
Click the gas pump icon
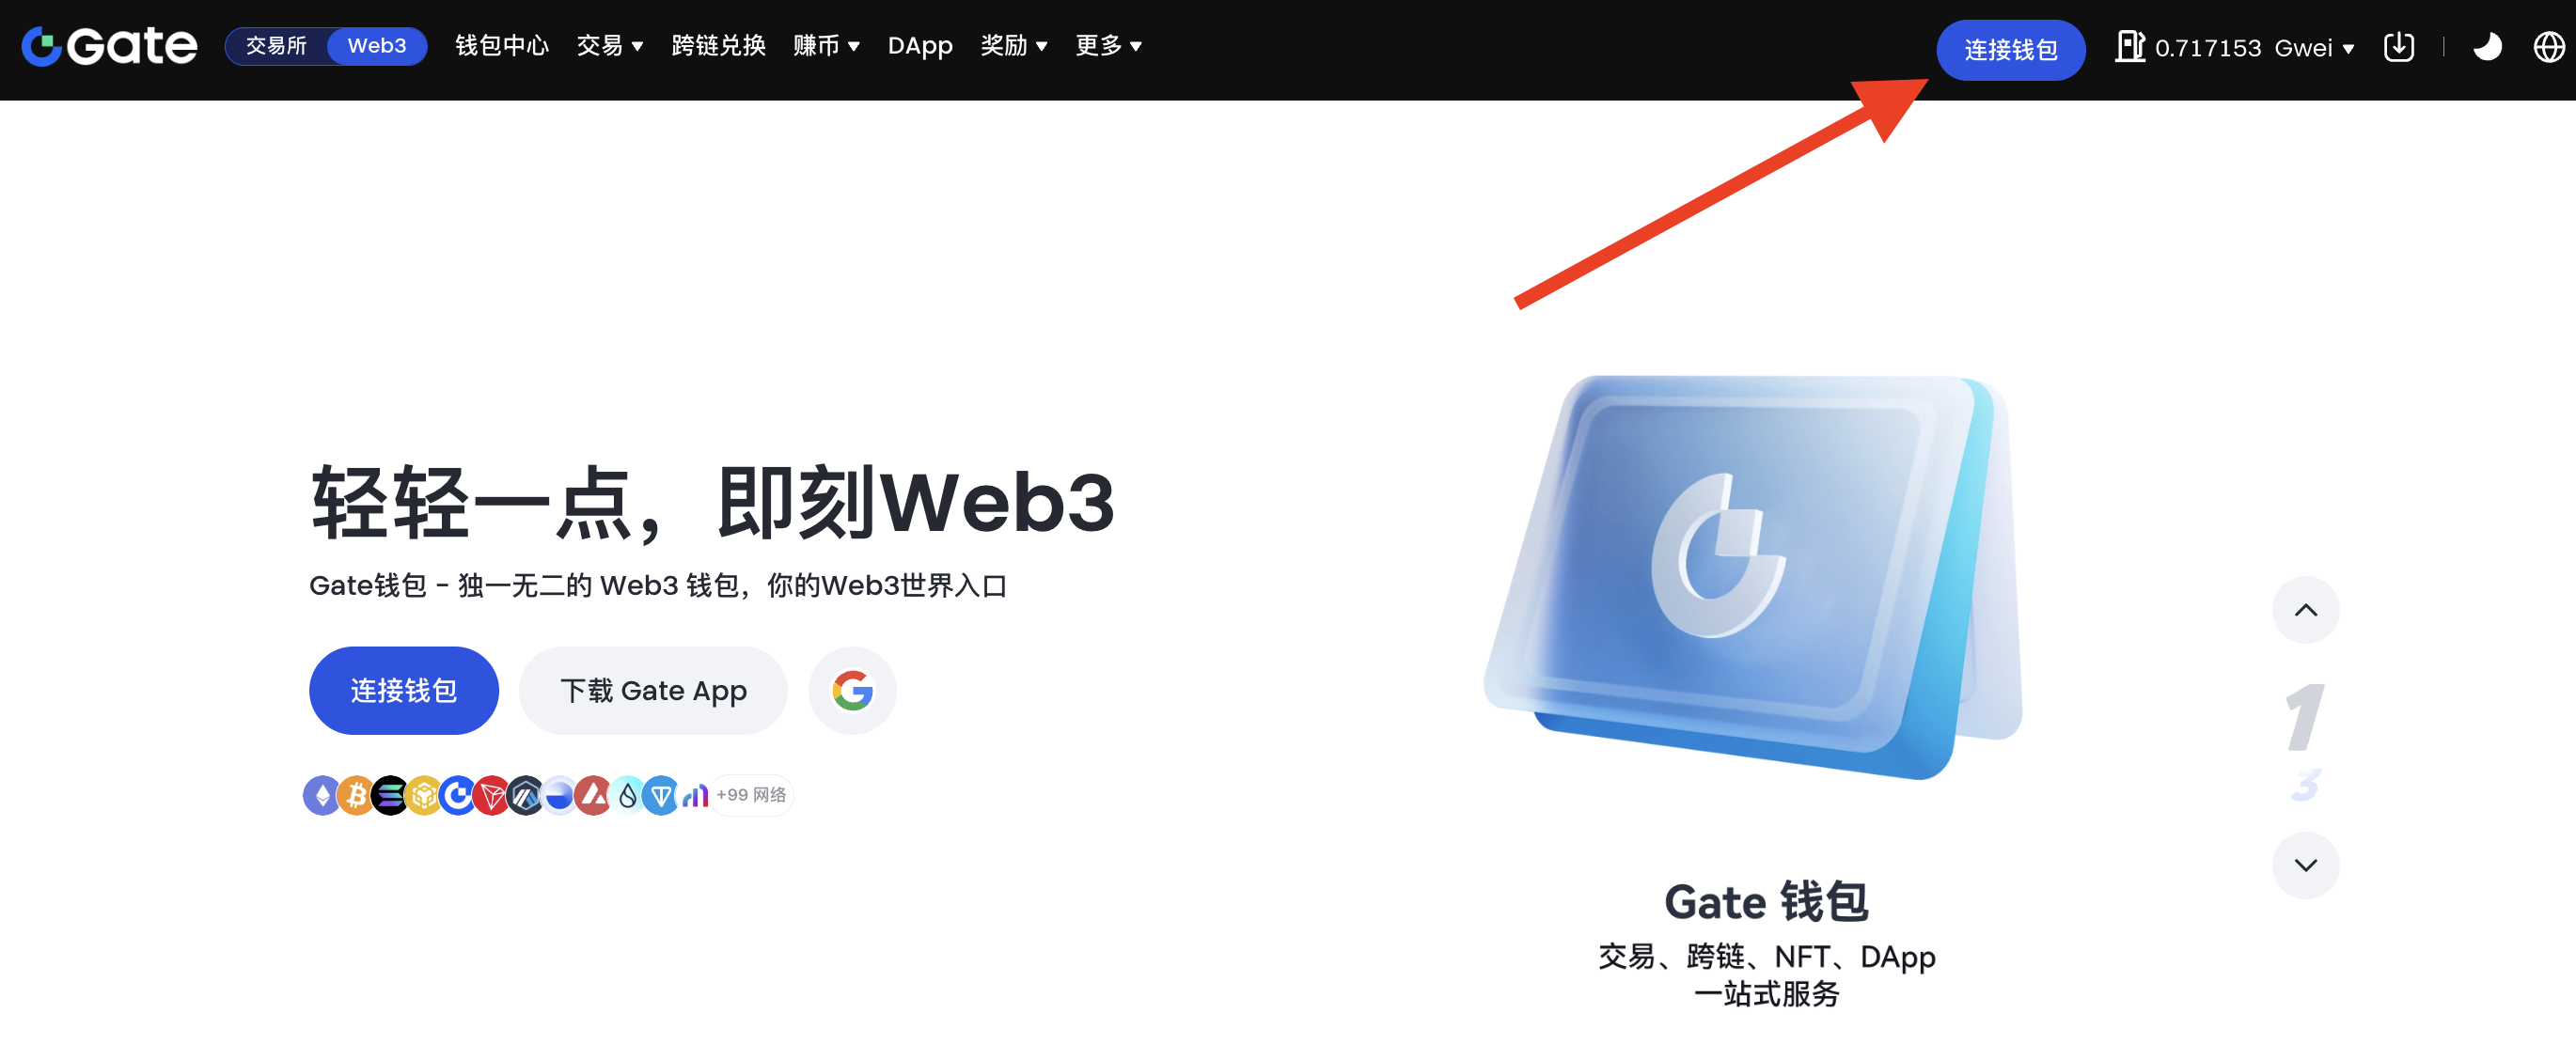2130,47
